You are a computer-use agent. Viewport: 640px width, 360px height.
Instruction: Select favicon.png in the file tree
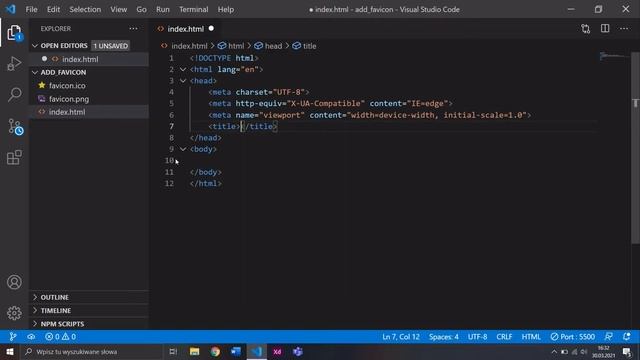coord(69,99)
